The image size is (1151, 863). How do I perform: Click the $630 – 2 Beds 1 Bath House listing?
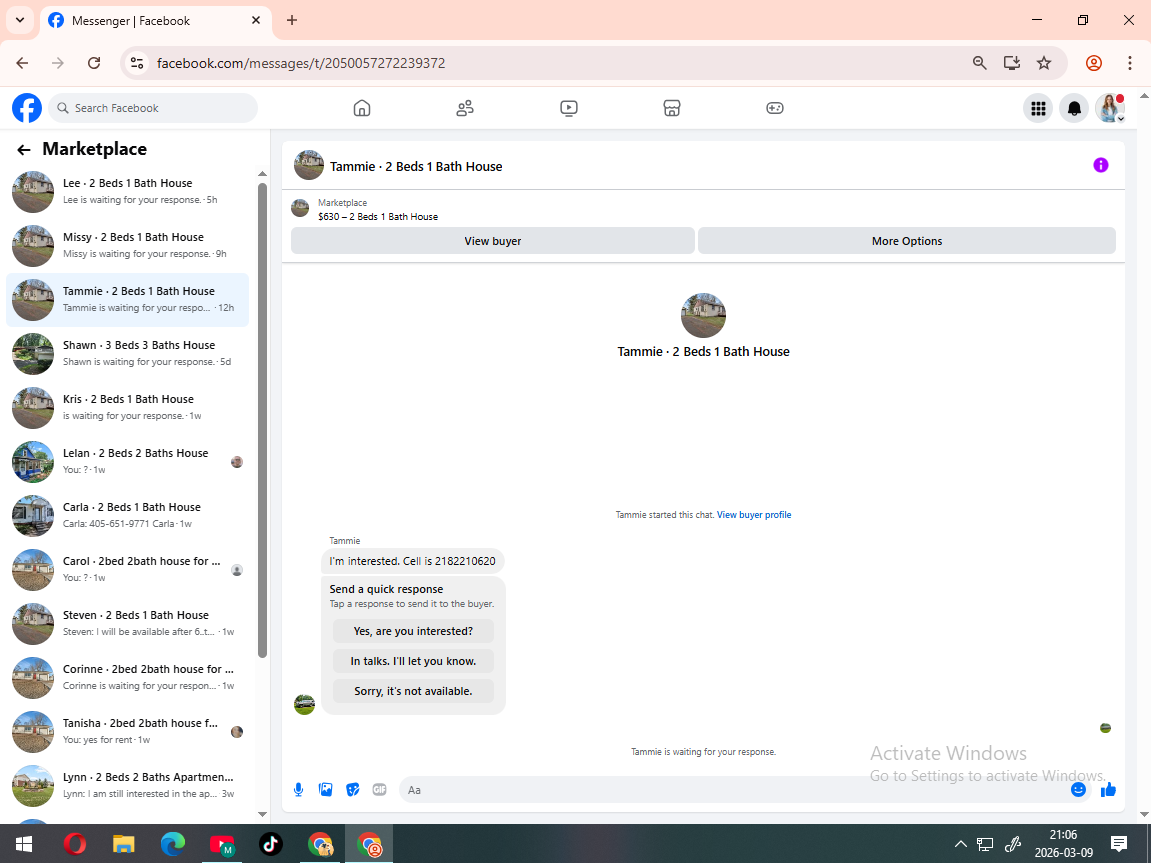pos(378,217)
